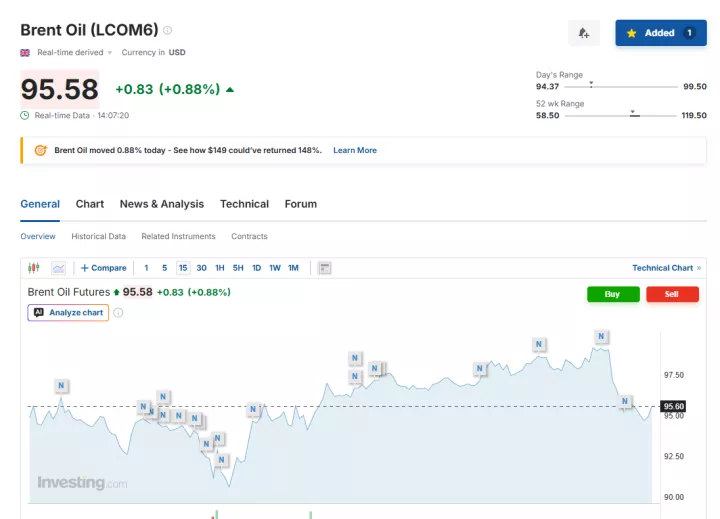Screen dimensions: 720x519
Task: Click the Learn More link
Action: pyautogui.click(x=355, y=150)
